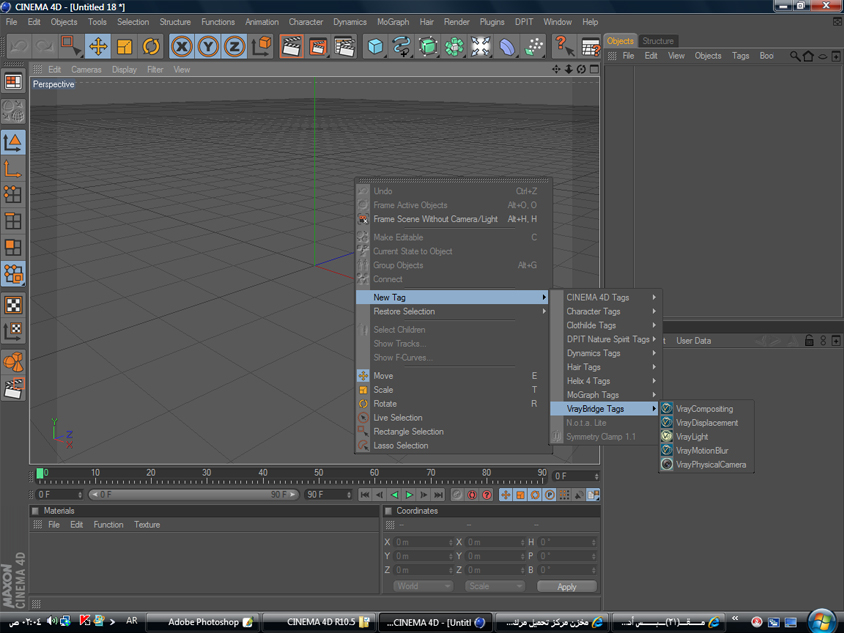Toggle the Z axis lock
Screen dimensions: 844x633
coord(235,46)
